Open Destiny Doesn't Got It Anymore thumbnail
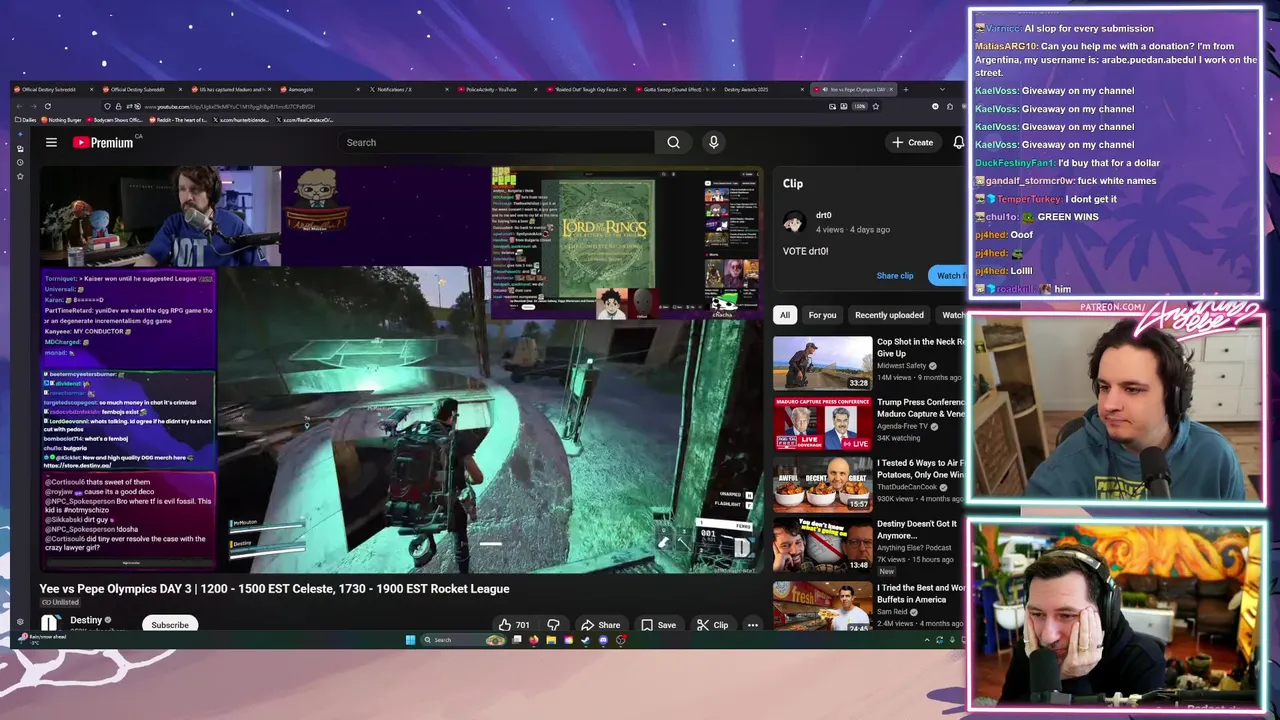1280x720 pixels. (822, 545)
